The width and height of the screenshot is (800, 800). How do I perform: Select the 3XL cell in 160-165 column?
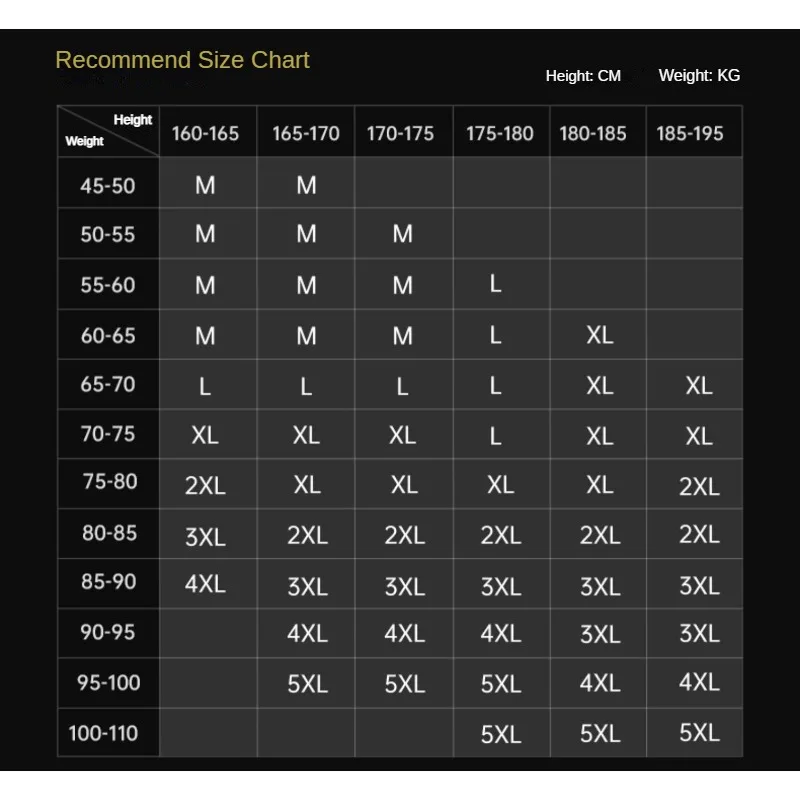click(x=205, y=537)
